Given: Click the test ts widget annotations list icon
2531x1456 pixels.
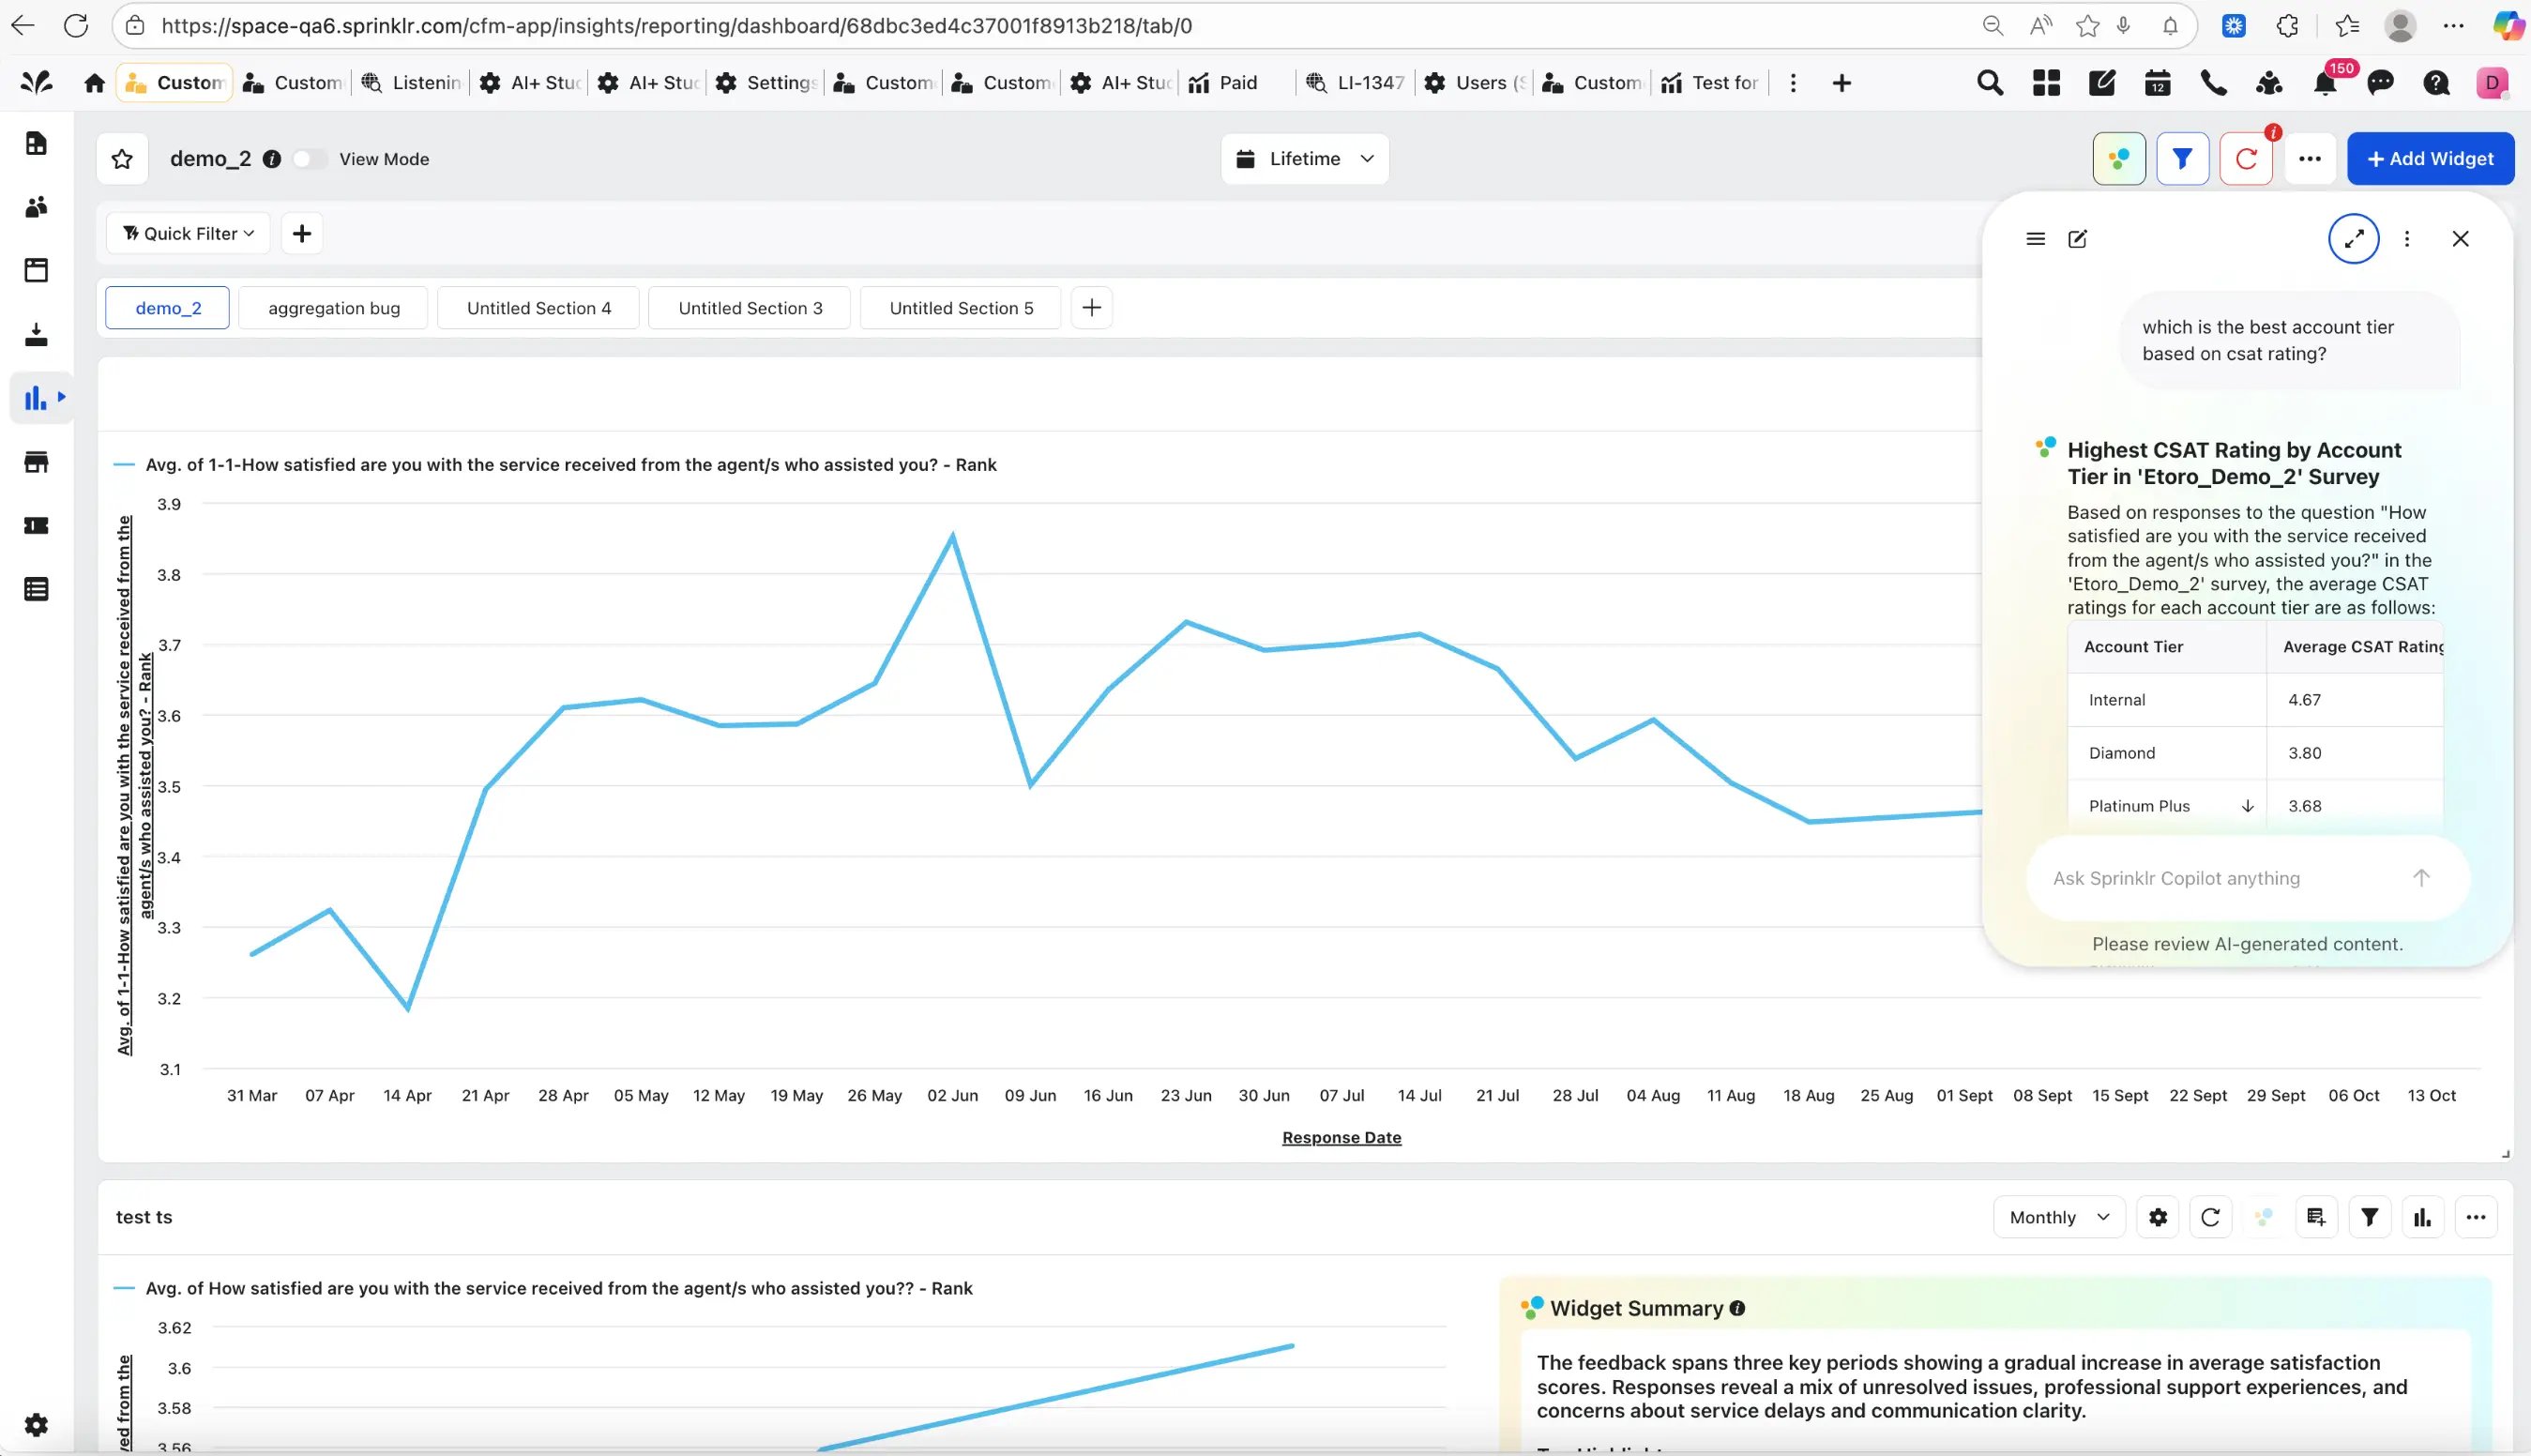Looking at the screenshot, I should 2317,1218.
